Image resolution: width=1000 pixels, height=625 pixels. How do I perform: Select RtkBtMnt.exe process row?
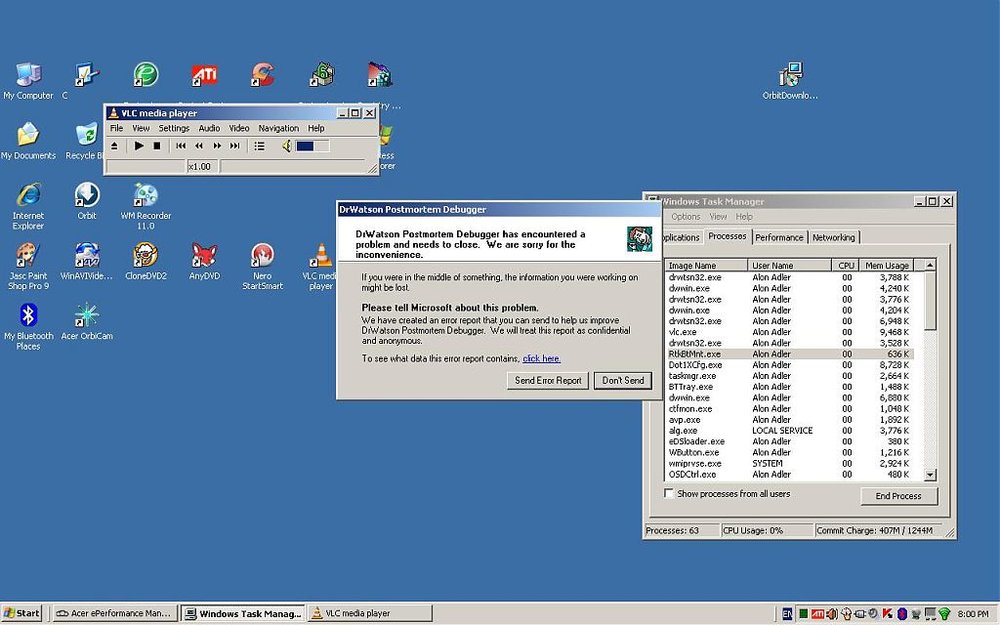tap(790, 354)
